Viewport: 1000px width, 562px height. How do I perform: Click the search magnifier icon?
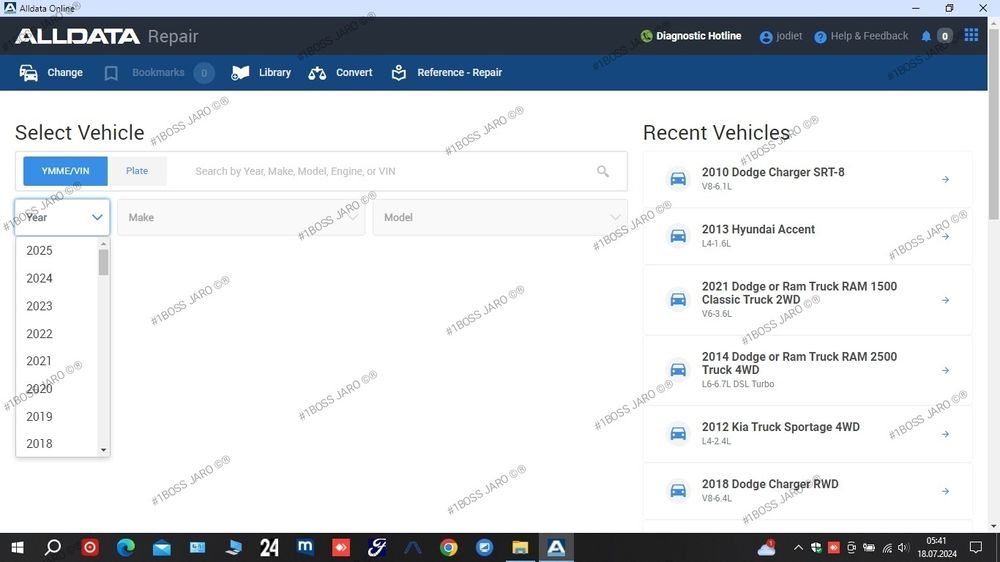pos(603,171)
